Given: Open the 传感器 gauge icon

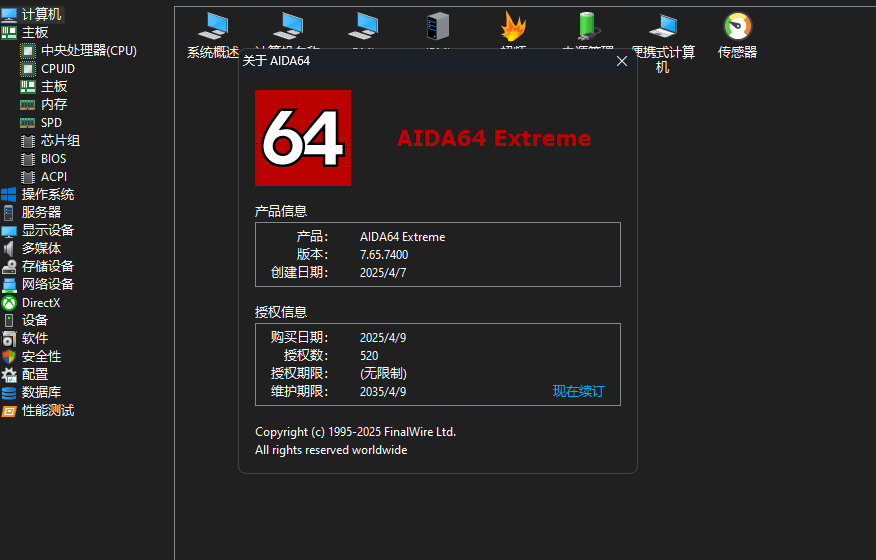Looking at the screenshot, I should click(x=737, y=26).
